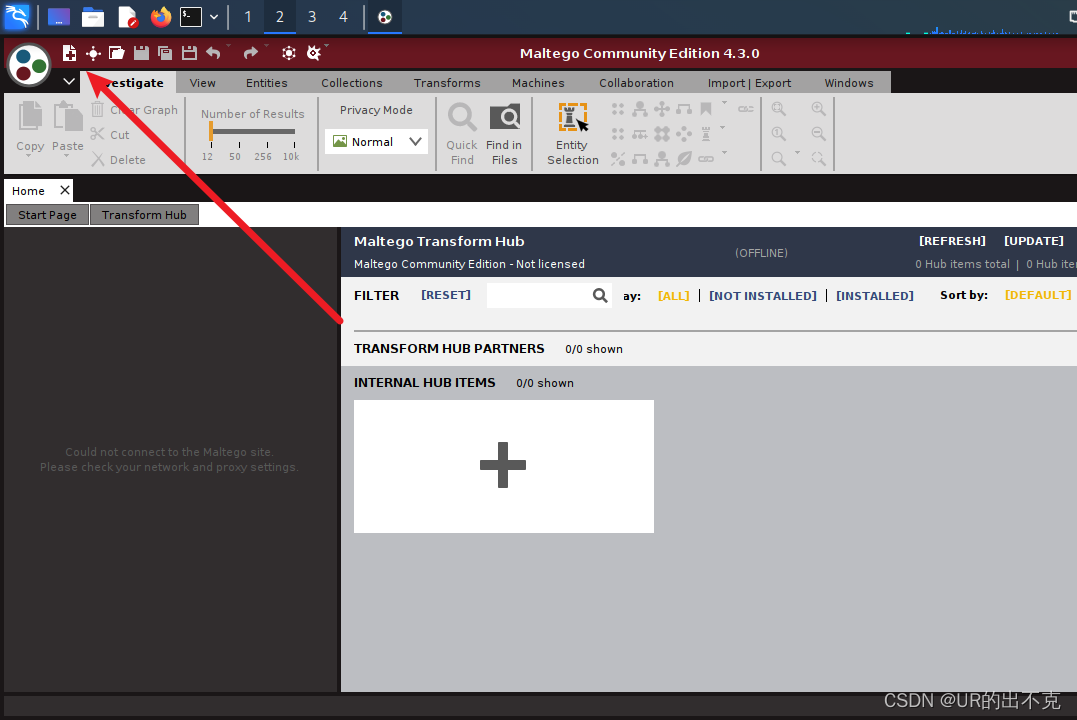Show [ALL] hub items filter

(x=674, y=295)
